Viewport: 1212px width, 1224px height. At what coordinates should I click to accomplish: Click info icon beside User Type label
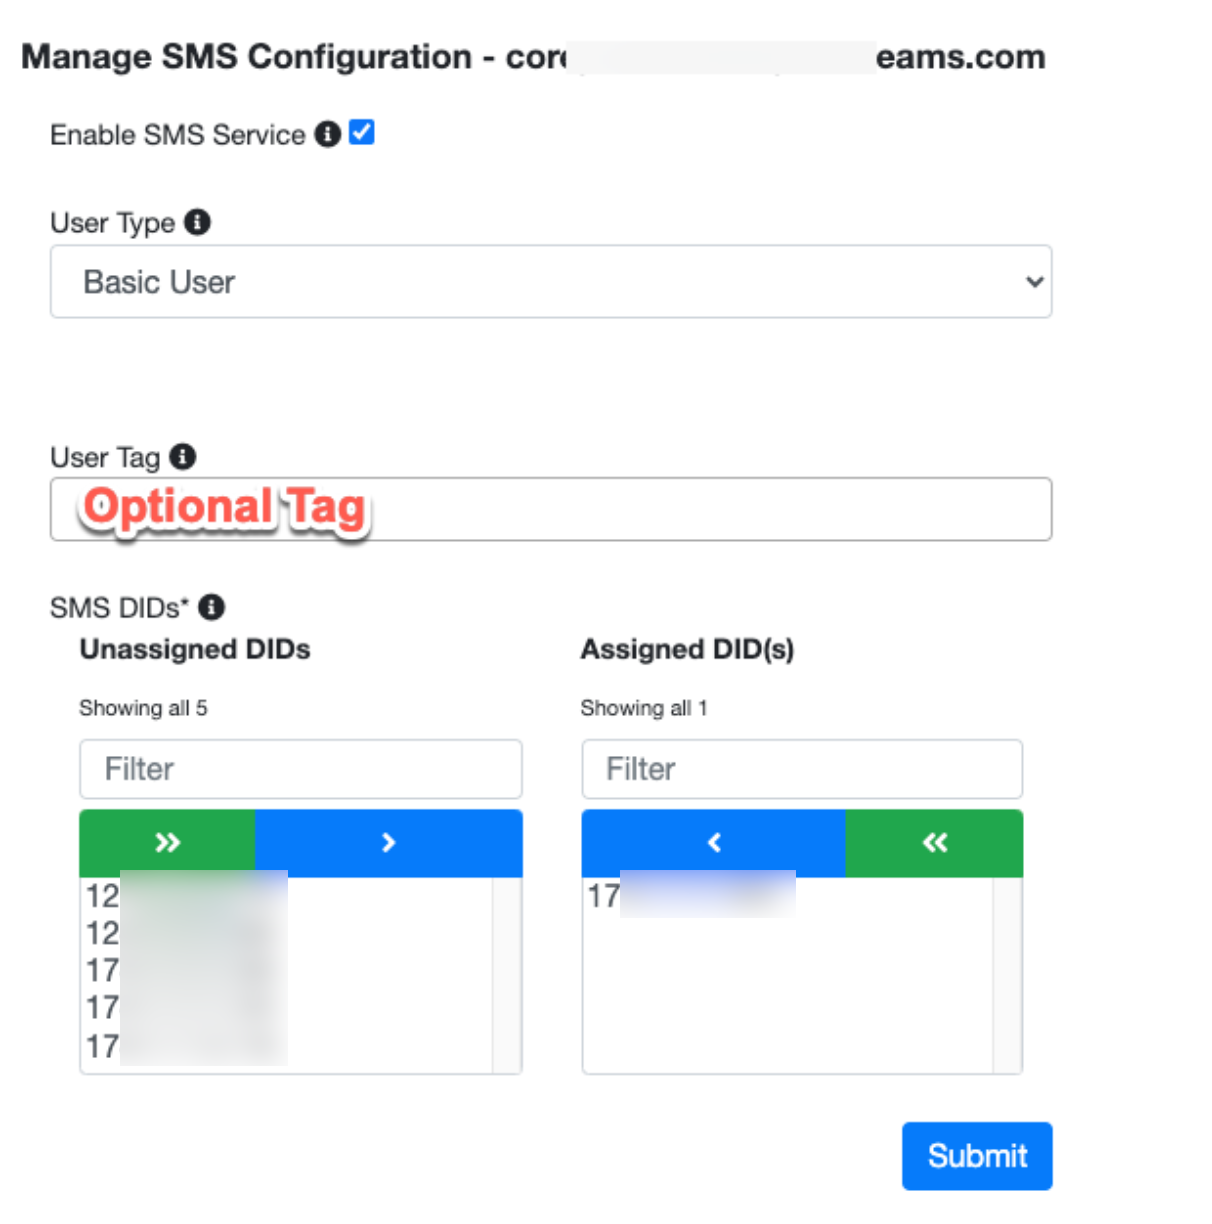[197, 222]
